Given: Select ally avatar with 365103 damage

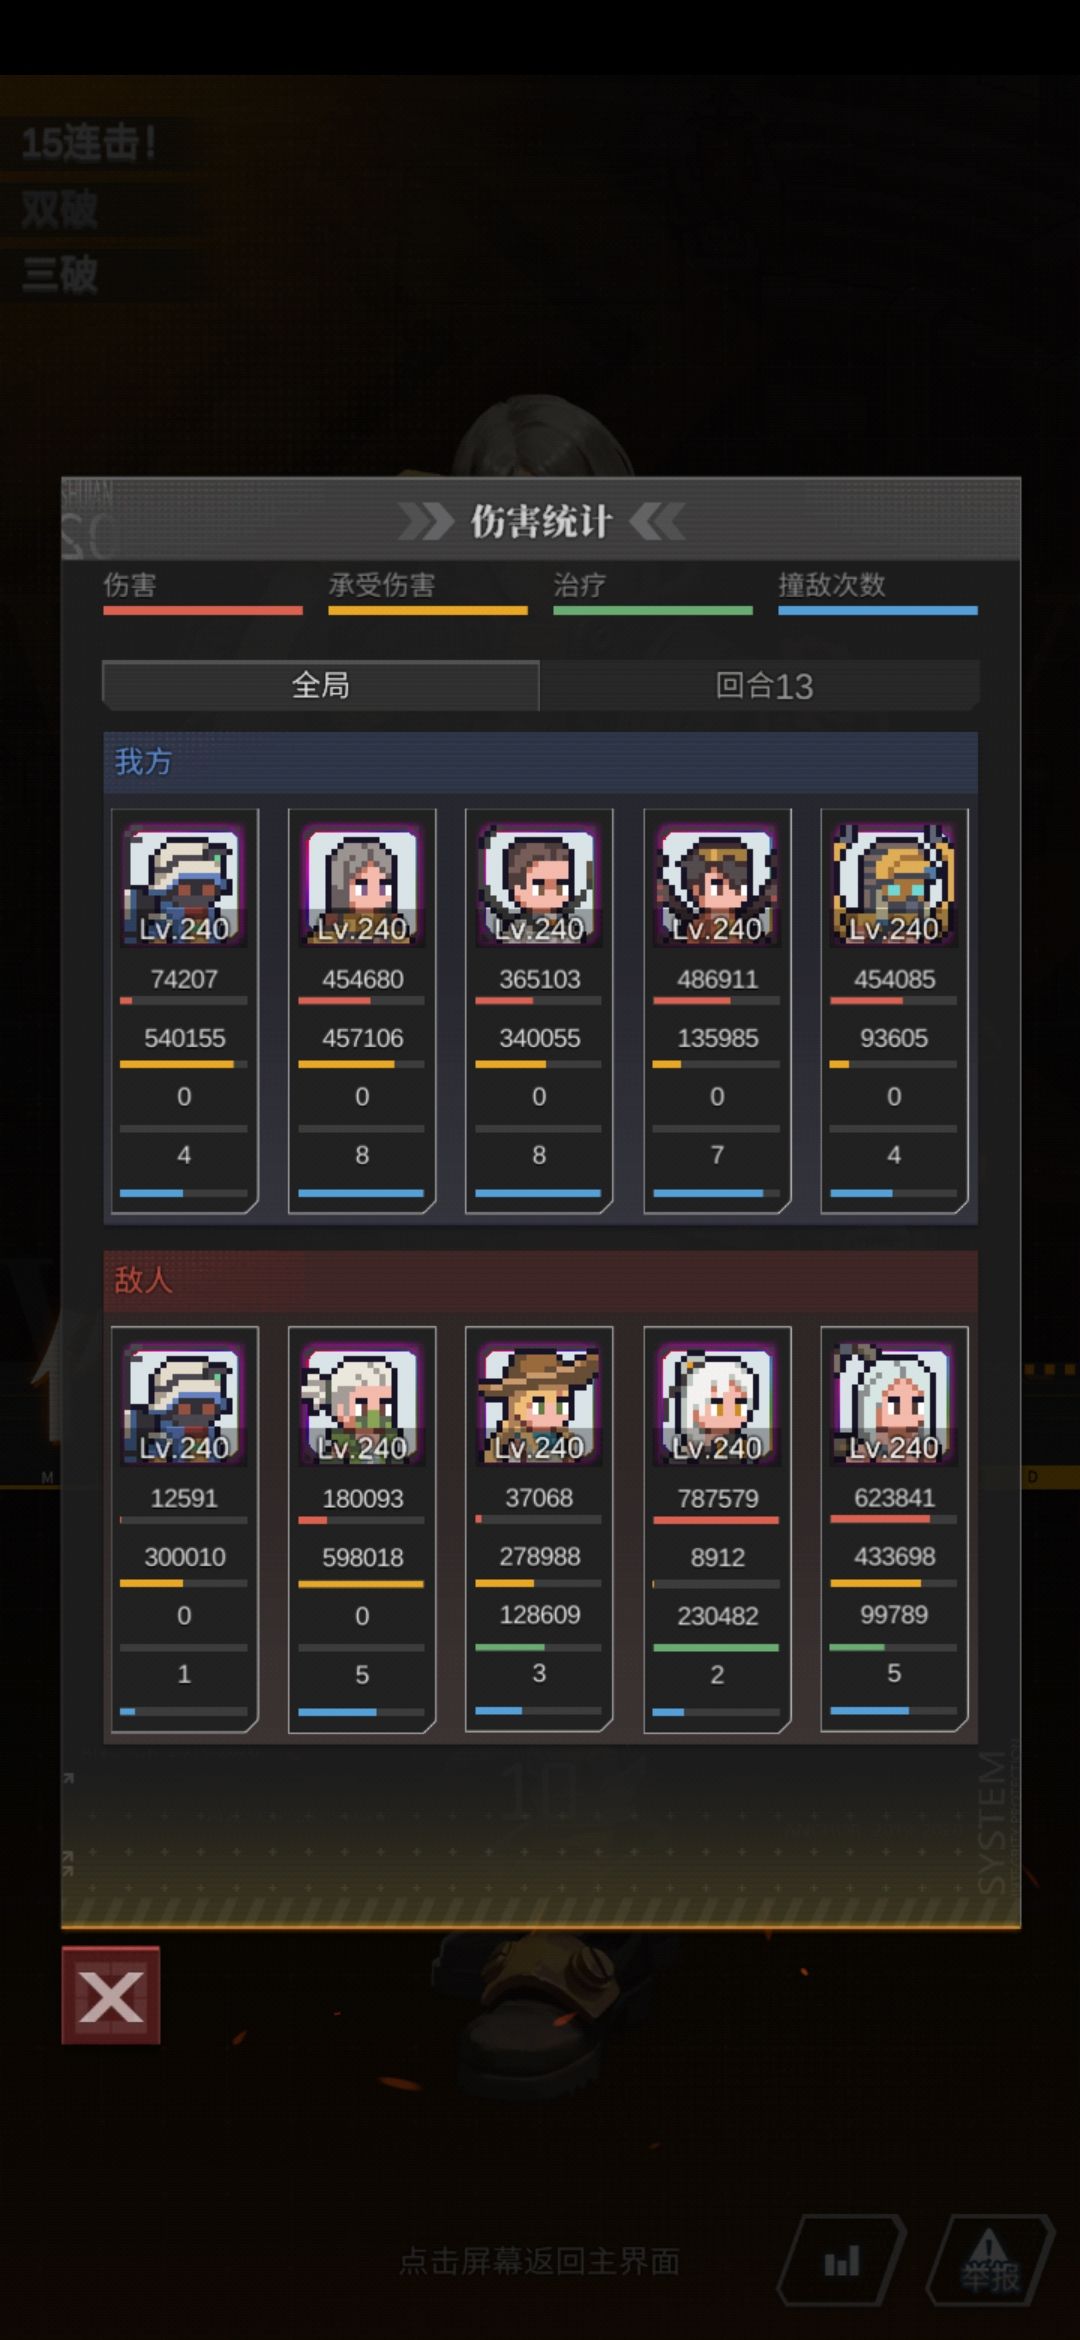Looking at the screenshot, I should point(539,886).
